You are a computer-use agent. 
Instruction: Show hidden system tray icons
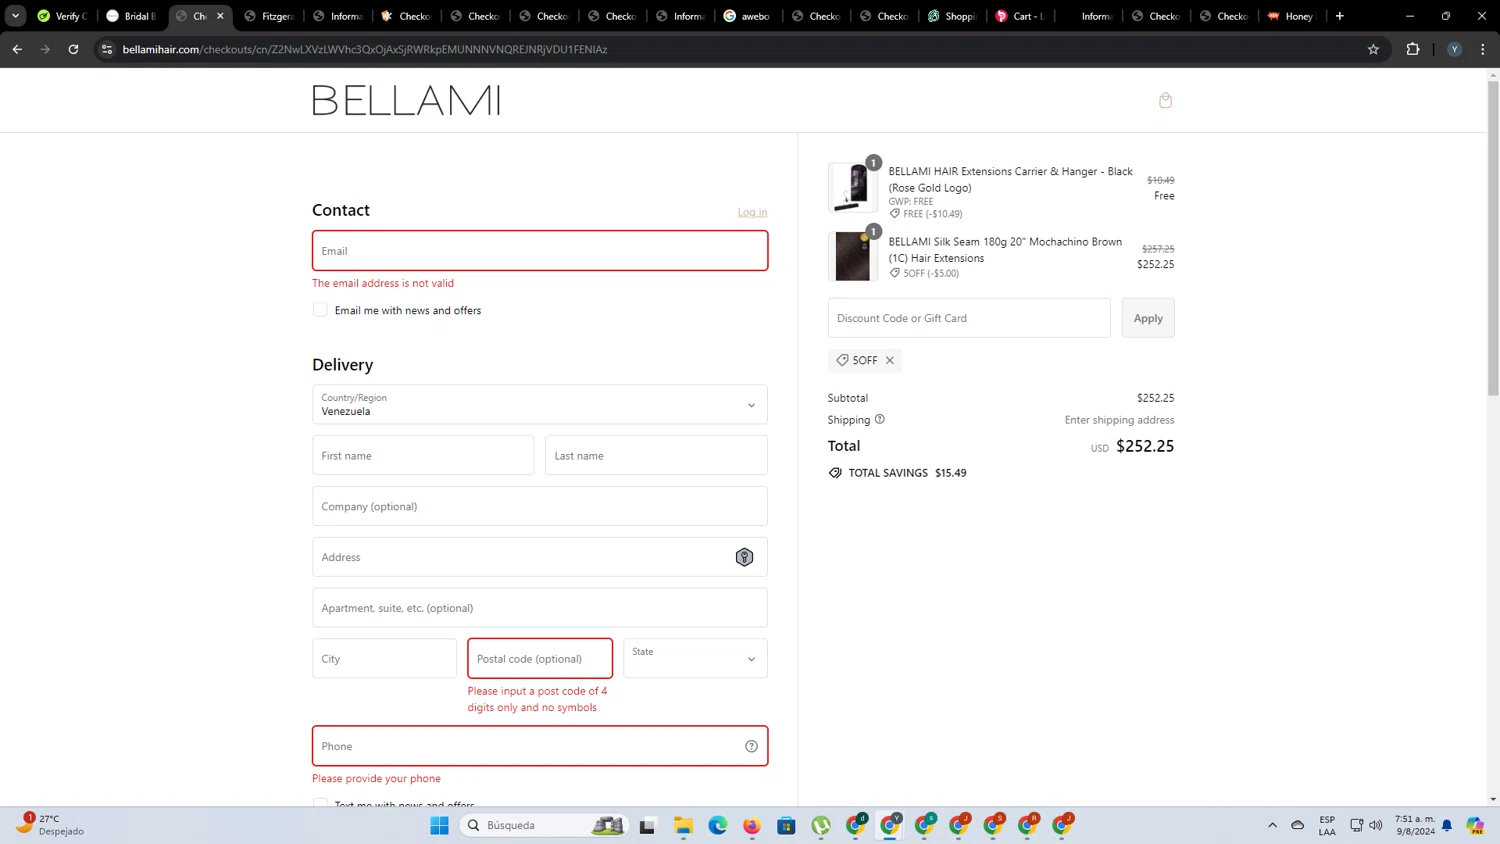pyautogui.click(x=1272, y=825)
